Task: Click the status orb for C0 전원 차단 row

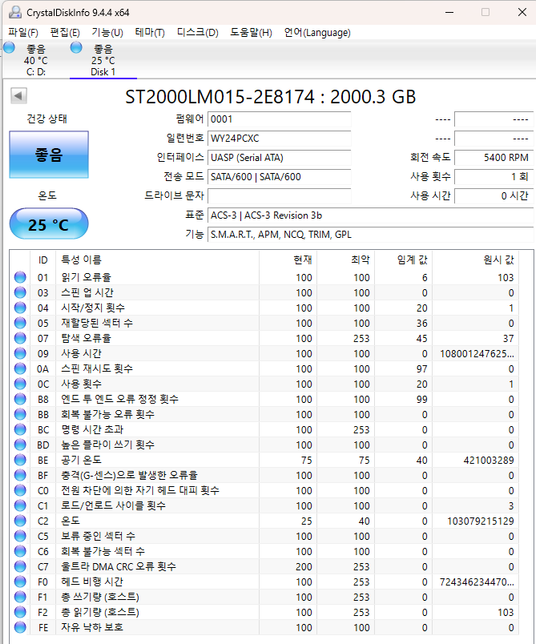Action: click(x=20, y=490)
